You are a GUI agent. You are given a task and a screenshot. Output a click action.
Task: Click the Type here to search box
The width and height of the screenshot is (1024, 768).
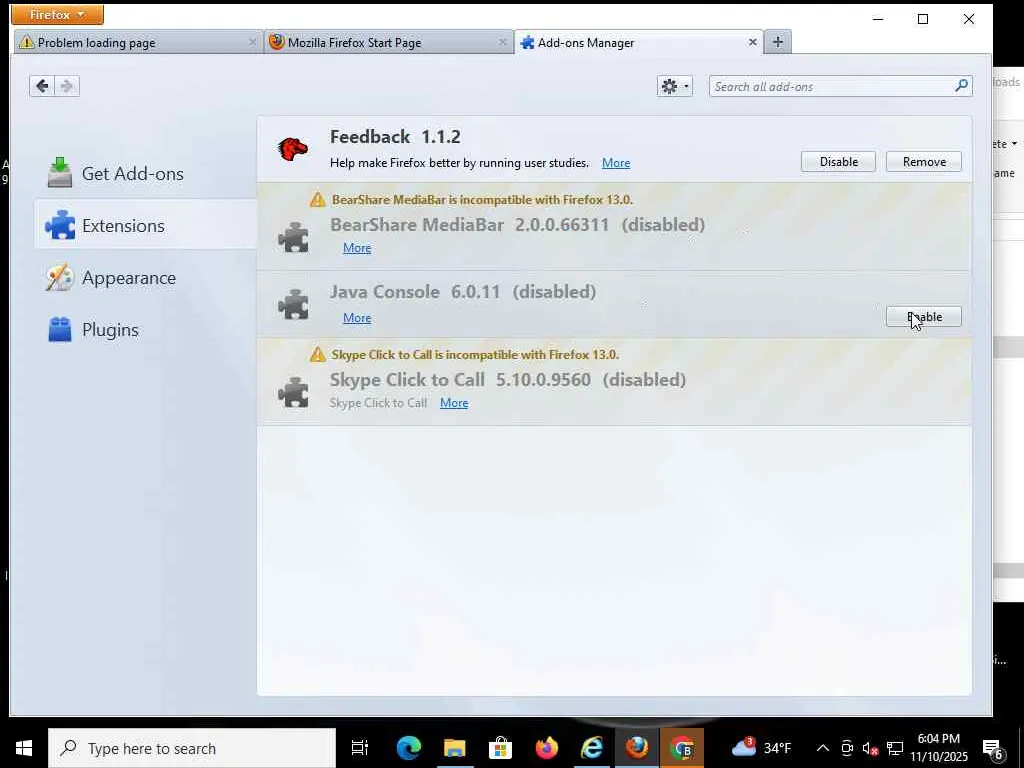click(192, 748)
